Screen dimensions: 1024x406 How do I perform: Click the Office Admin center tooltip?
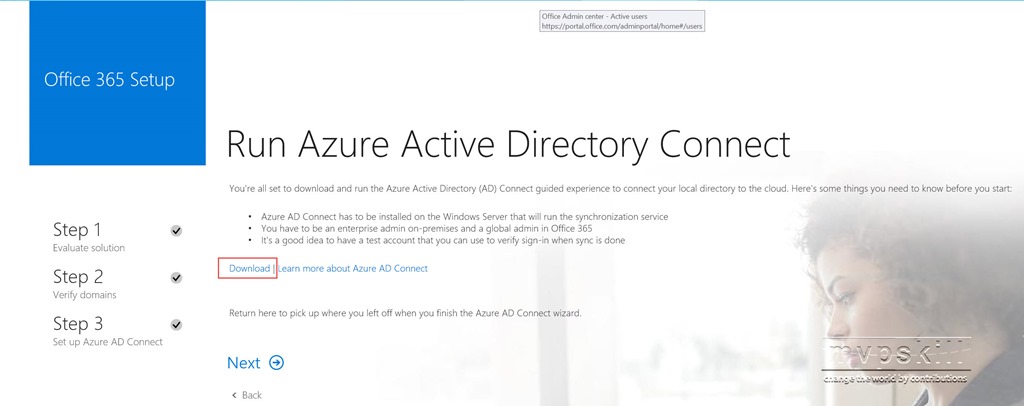[x=622, y=21]
